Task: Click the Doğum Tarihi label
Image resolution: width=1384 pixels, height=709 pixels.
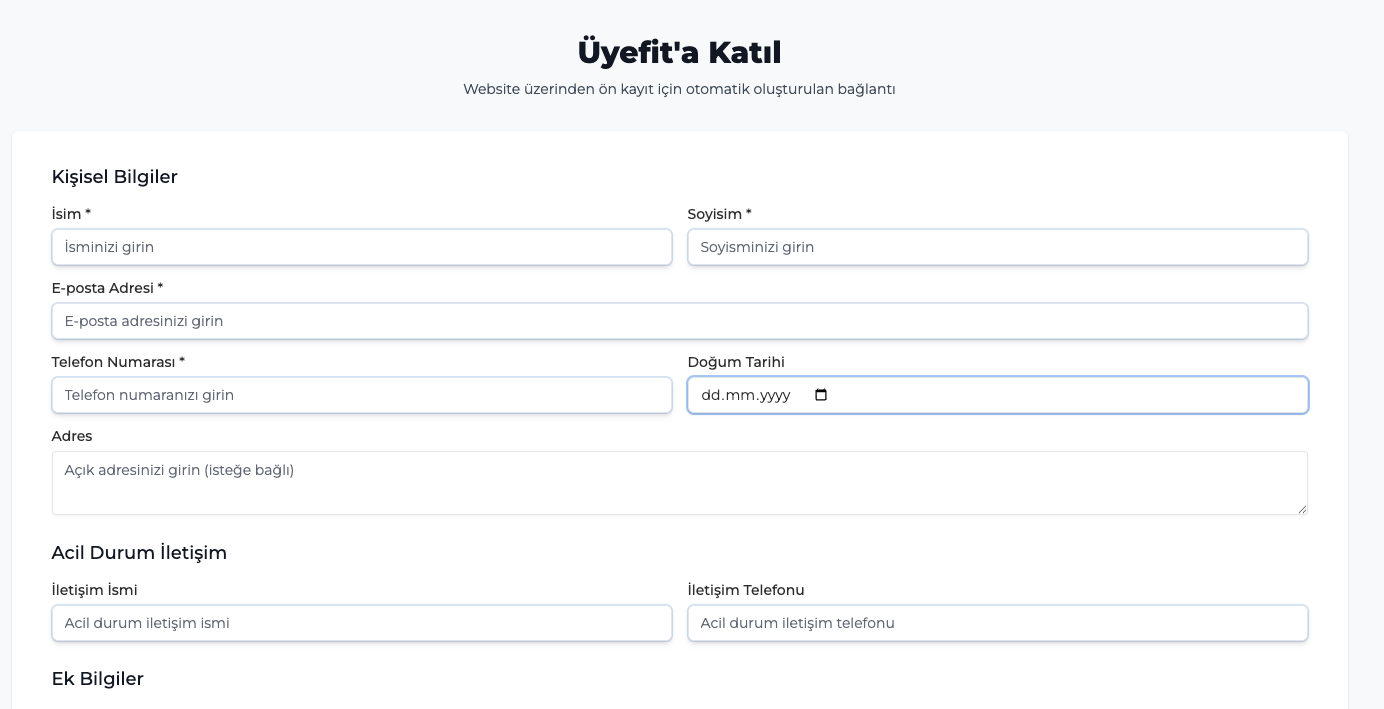Action: 735,362
